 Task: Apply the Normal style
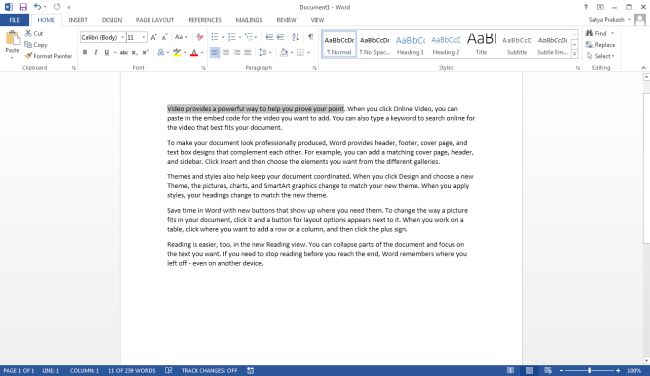pos(339,44)
